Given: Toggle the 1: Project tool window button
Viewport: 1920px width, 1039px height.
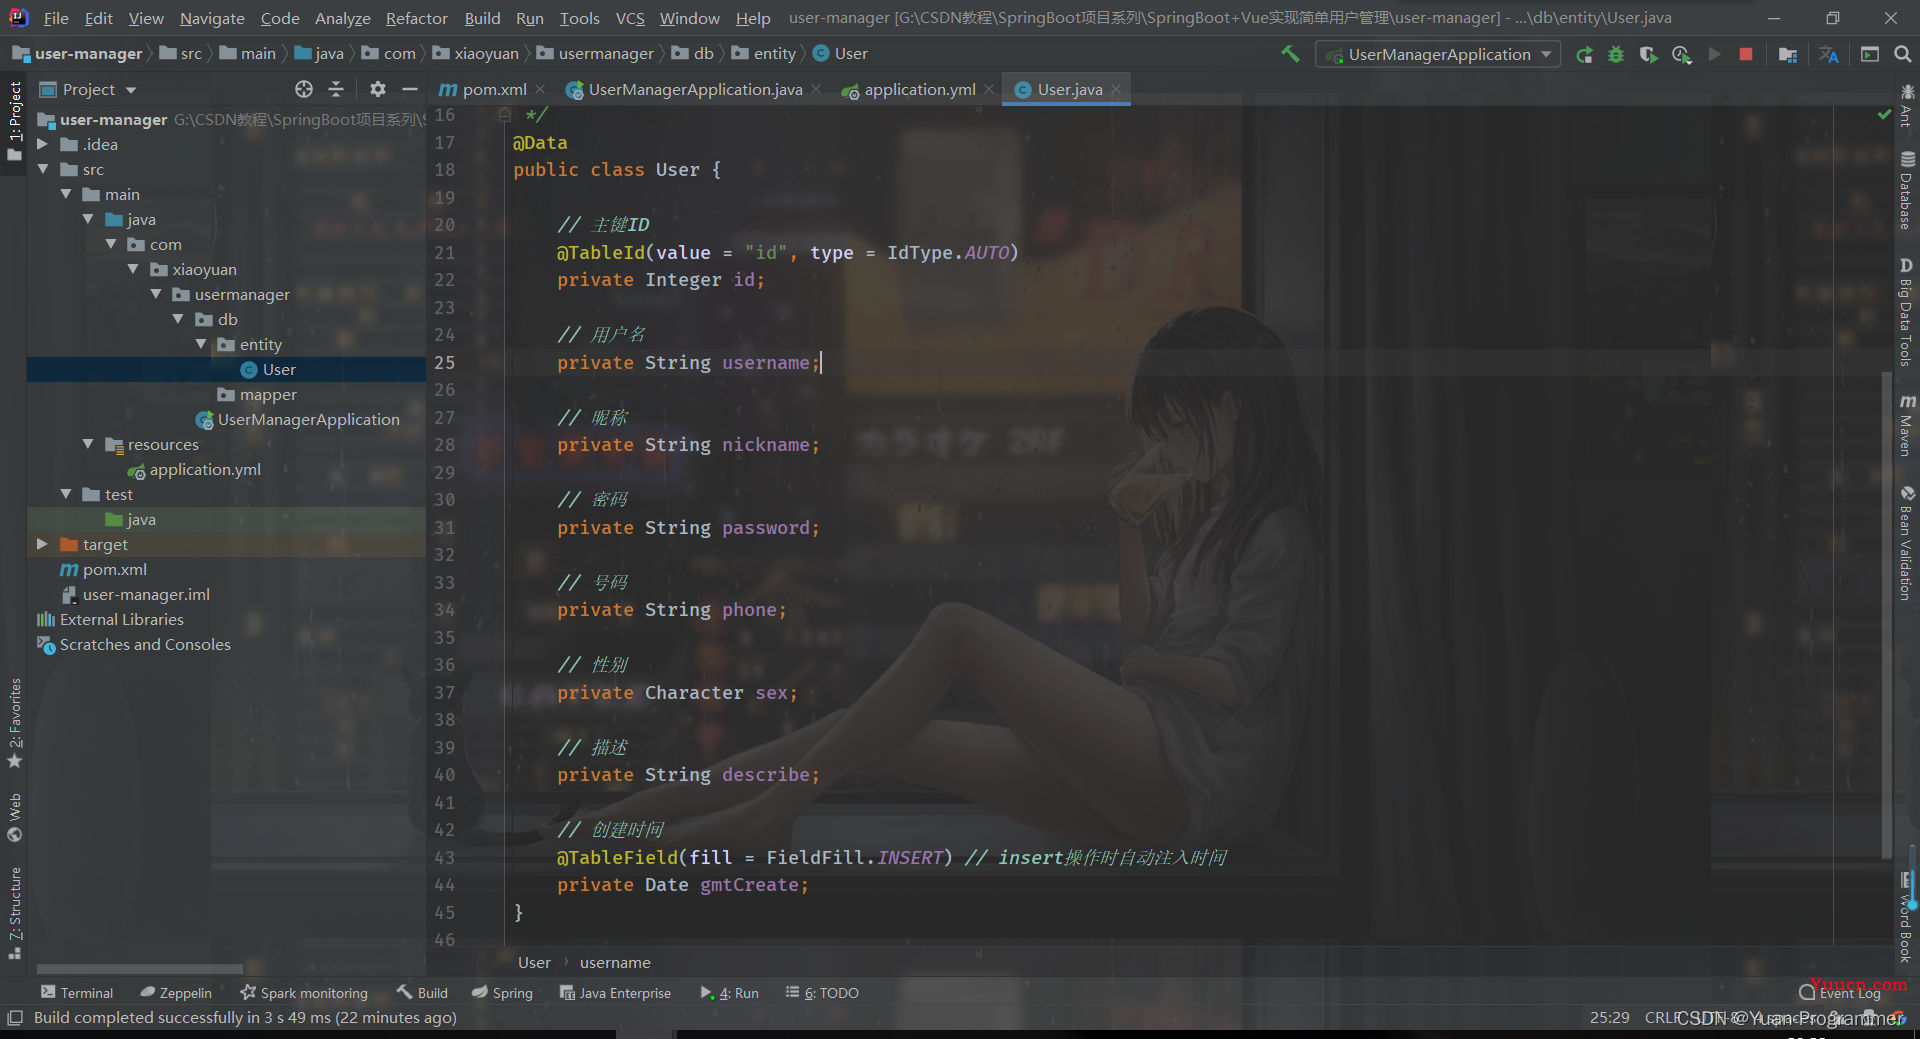Looking at the screenshot, I should (x=14, y=121).
